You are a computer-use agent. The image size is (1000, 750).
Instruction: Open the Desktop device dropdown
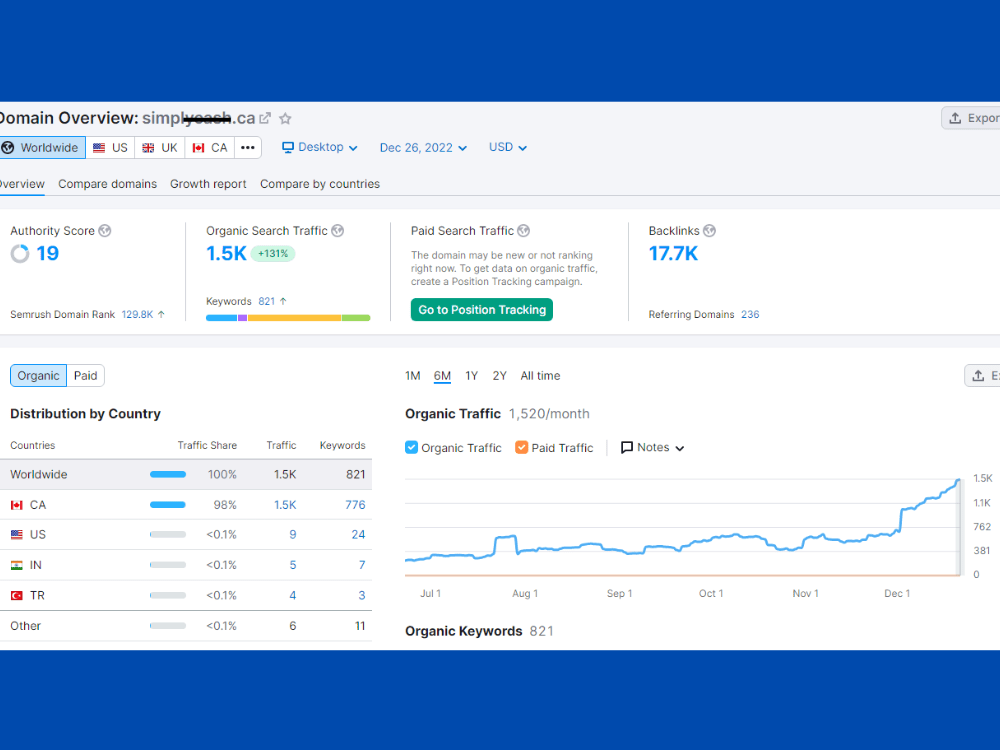tap(320, 147)
